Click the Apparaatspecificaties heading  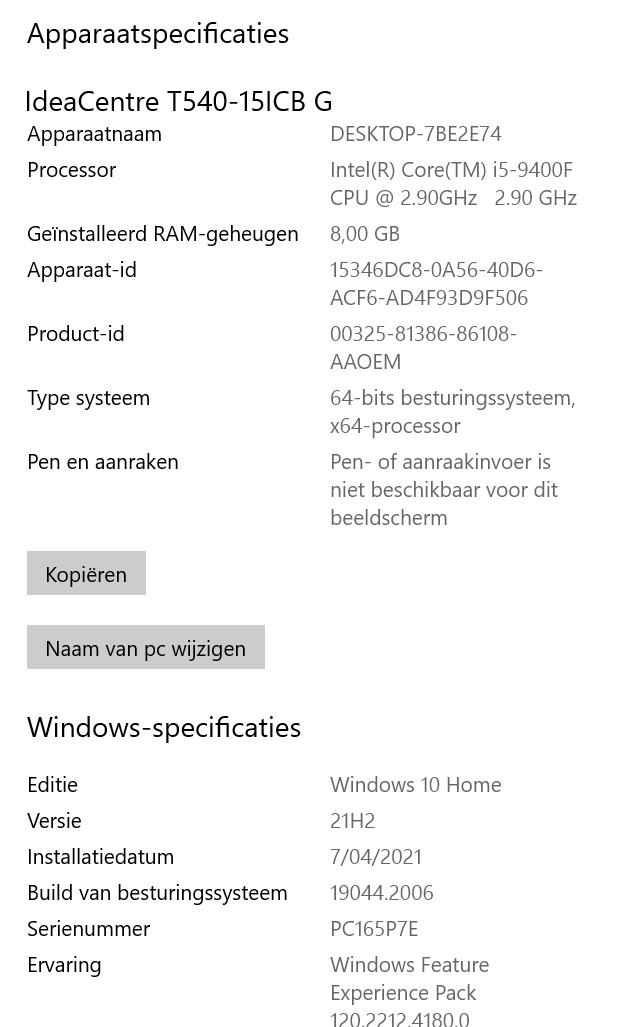pos(158,34)
